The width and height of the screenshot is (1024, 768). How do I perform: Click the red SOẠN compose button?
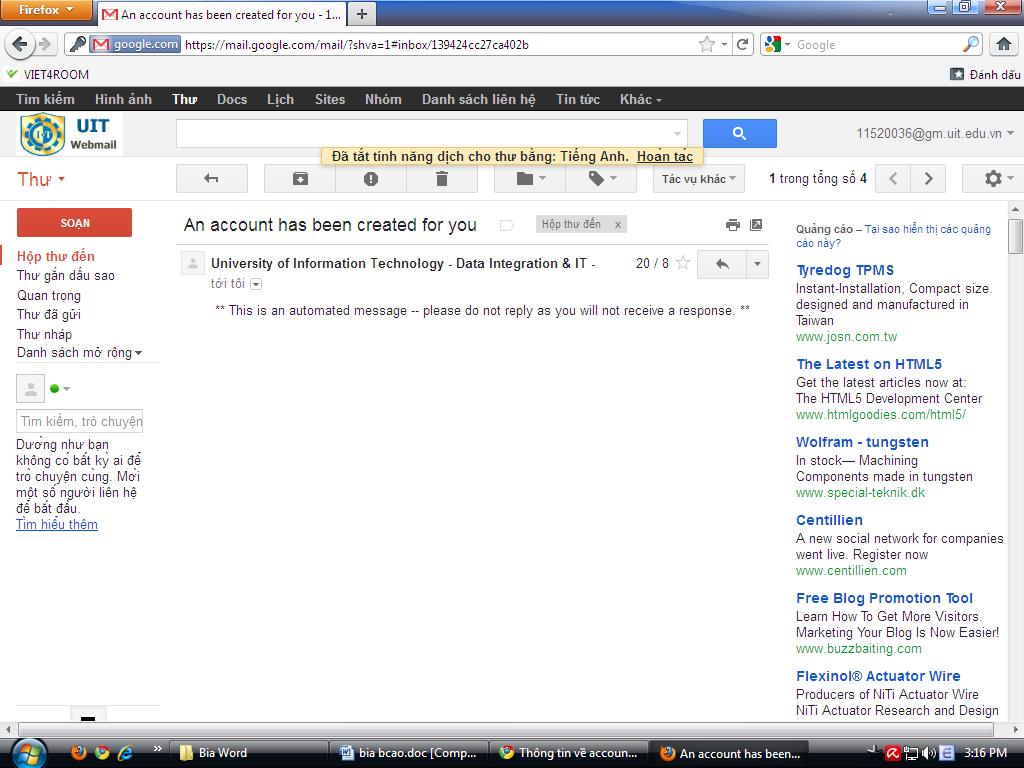[x=74, y=223]
